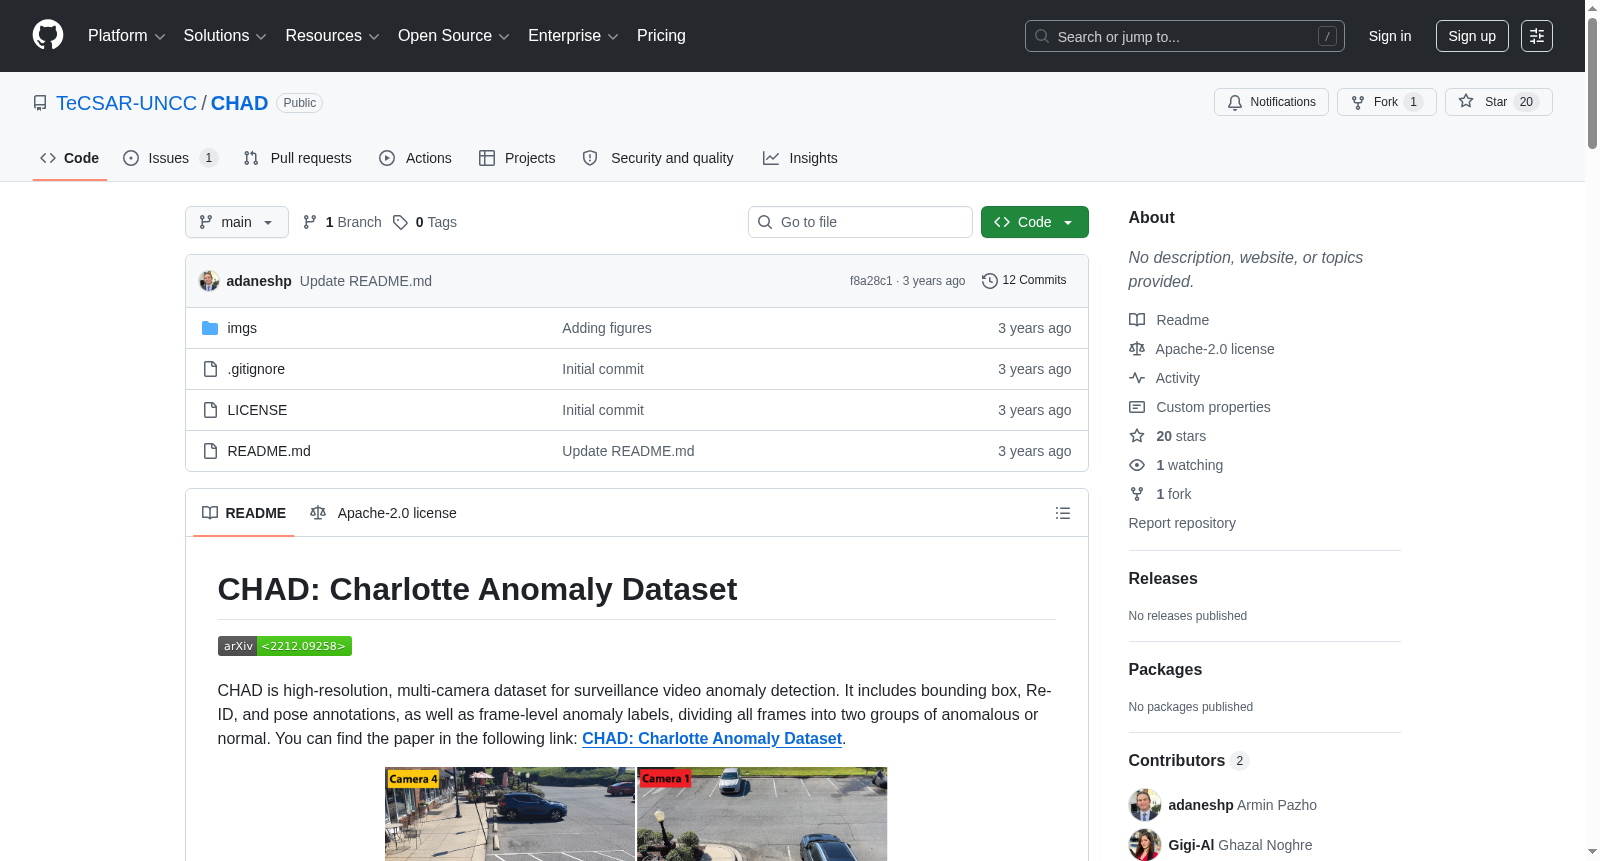1600x861 pixels.
Task: Open the Pull requests tab
Action: (298, 158)
